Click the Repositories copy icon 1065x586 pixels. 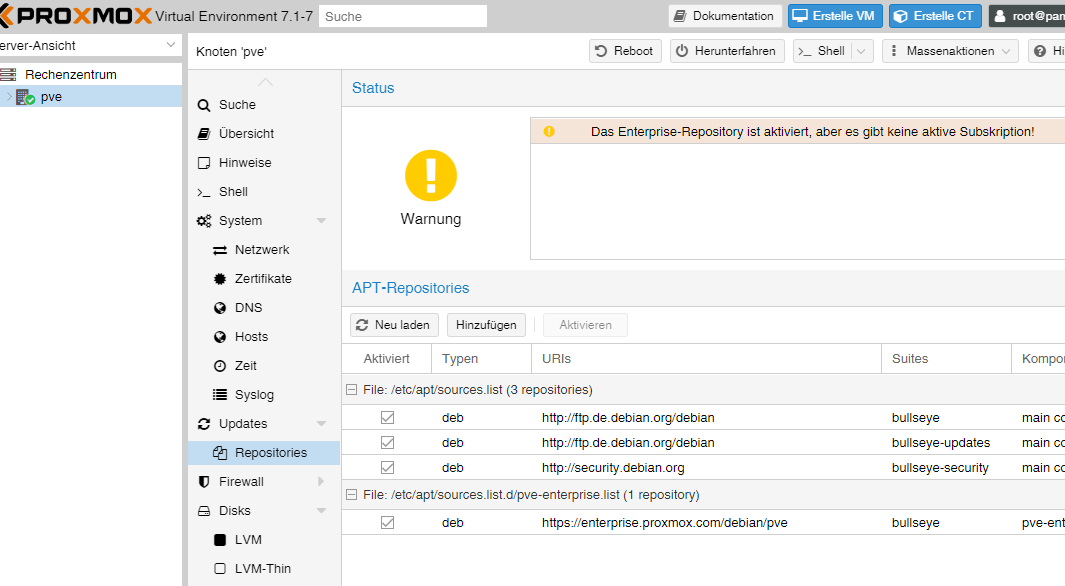[x=220, y=453]
